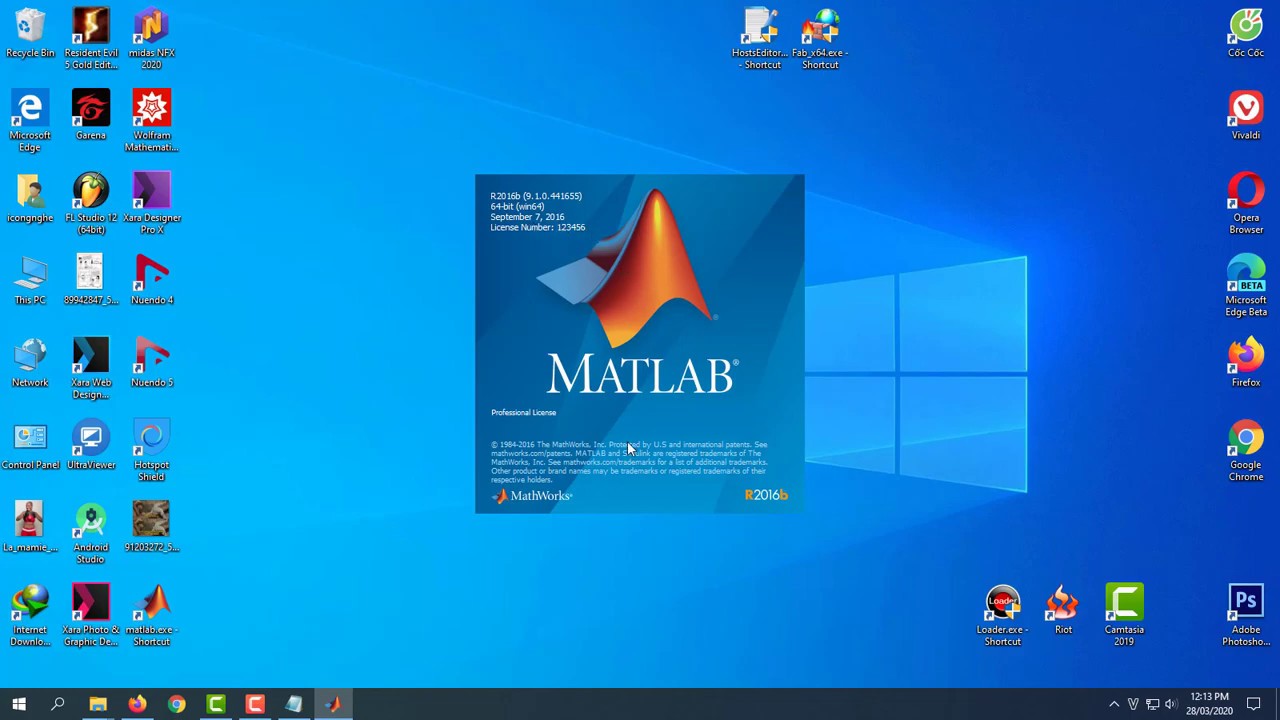Switch to Chrome in taskbar
The width and height of the screenshot is (1280, 720).
176,704
